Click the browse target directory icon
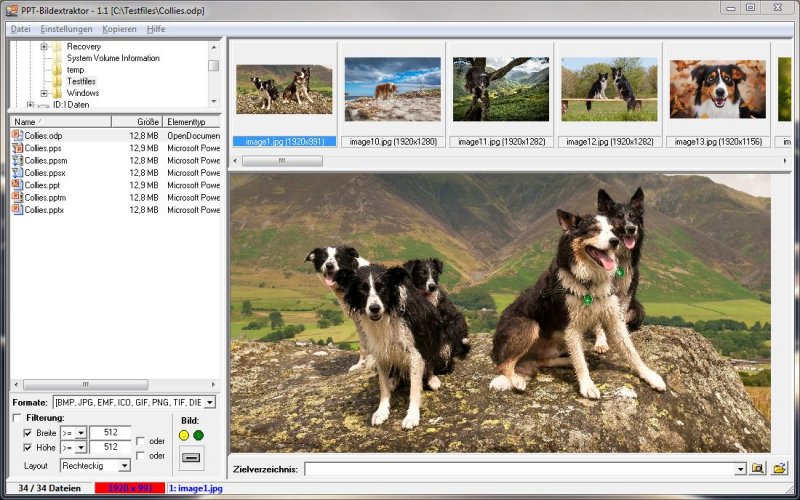This screenshot has height=500, width=800. [758, 468]
